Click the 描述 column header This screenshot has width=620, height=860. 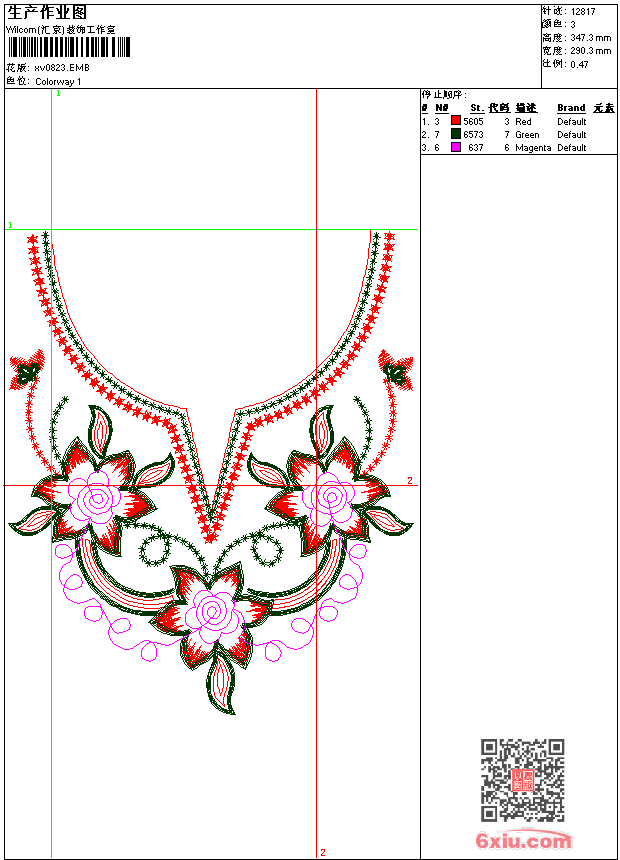(x=526, y=108)
